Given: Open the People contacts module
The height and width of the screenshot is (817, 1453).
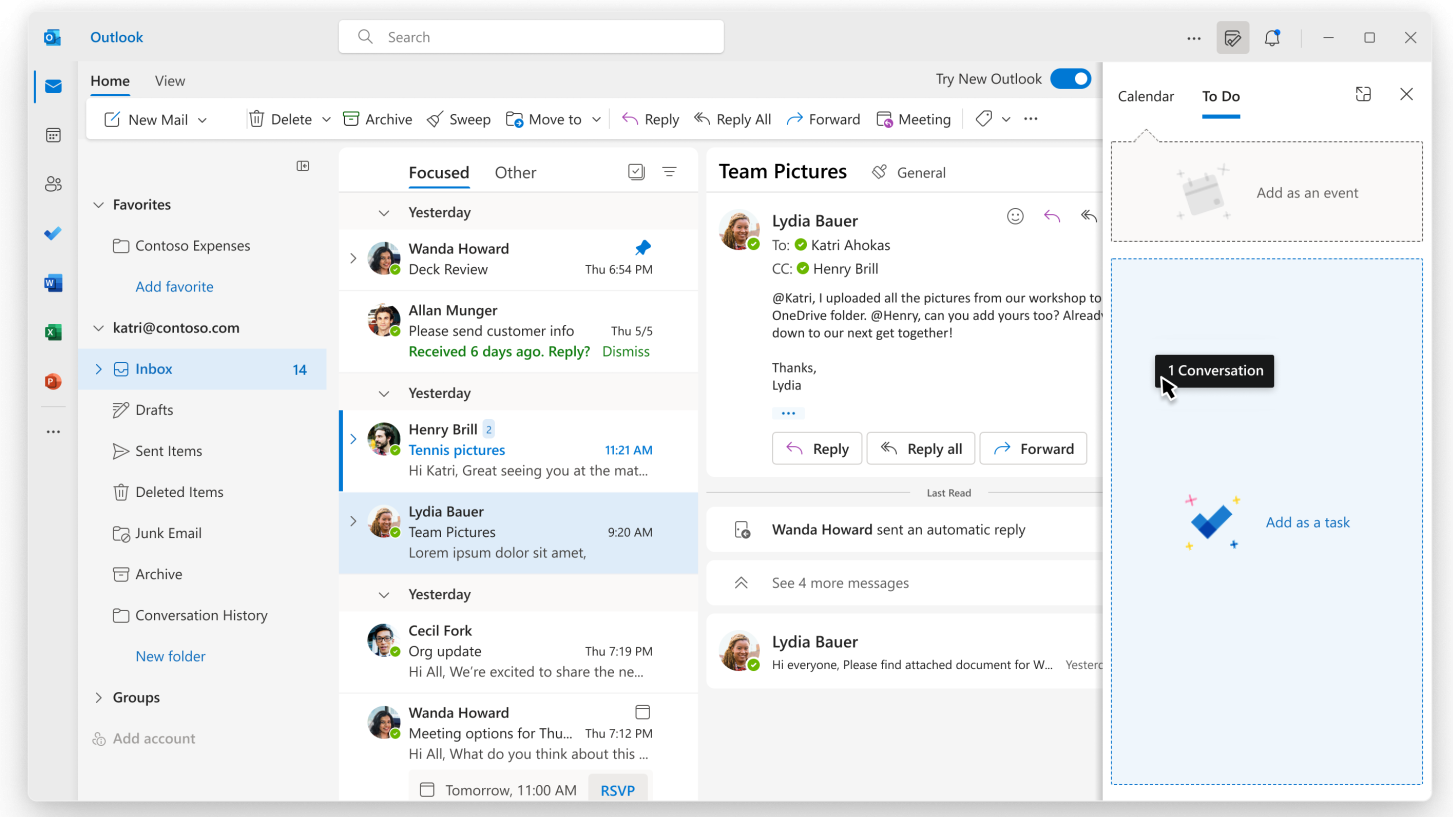Looking at the screenshot, I should pos(53,184).
